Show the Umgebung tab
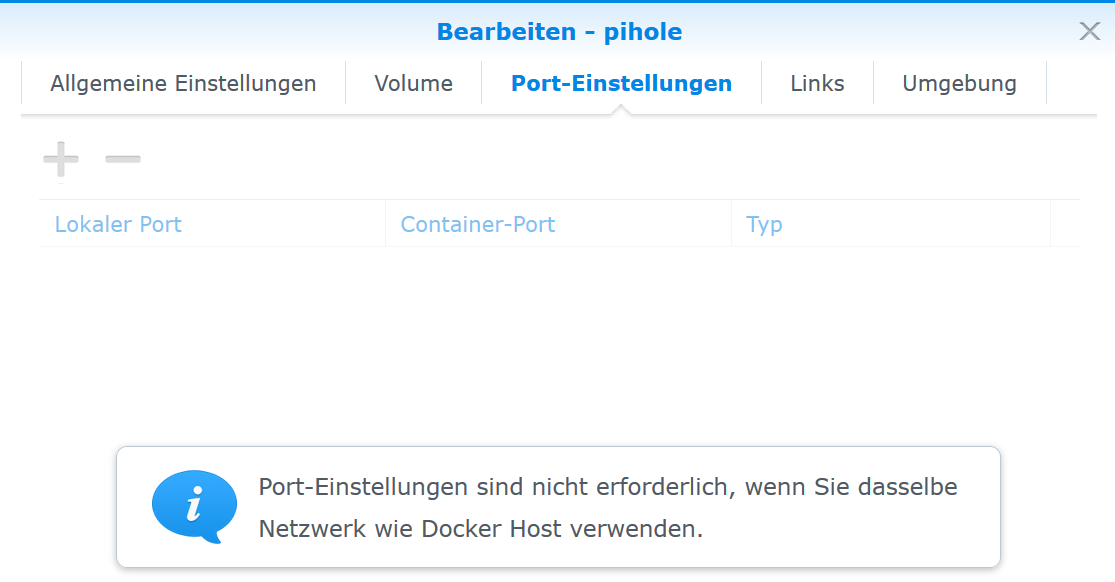This screenshot has width=1115, height=582. point(959,84)
